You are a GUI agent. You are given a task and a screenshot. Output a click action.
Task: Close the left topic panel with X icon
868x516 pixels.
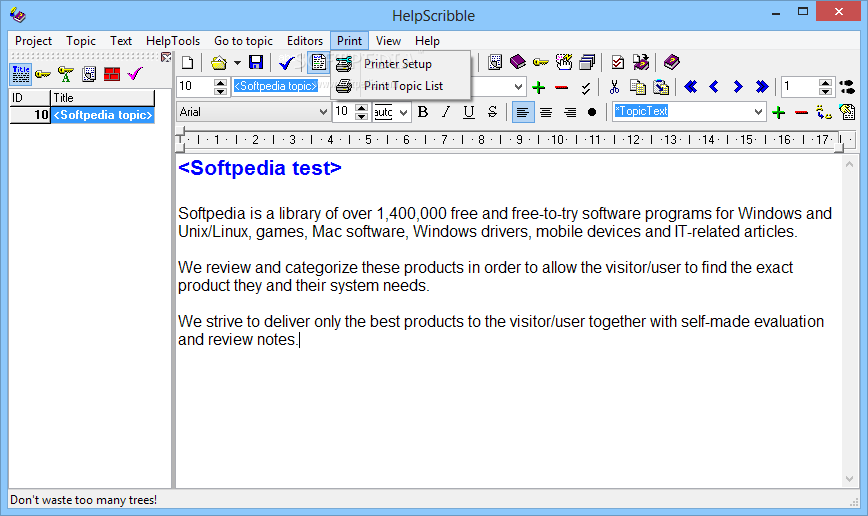(x=166, y=57)
